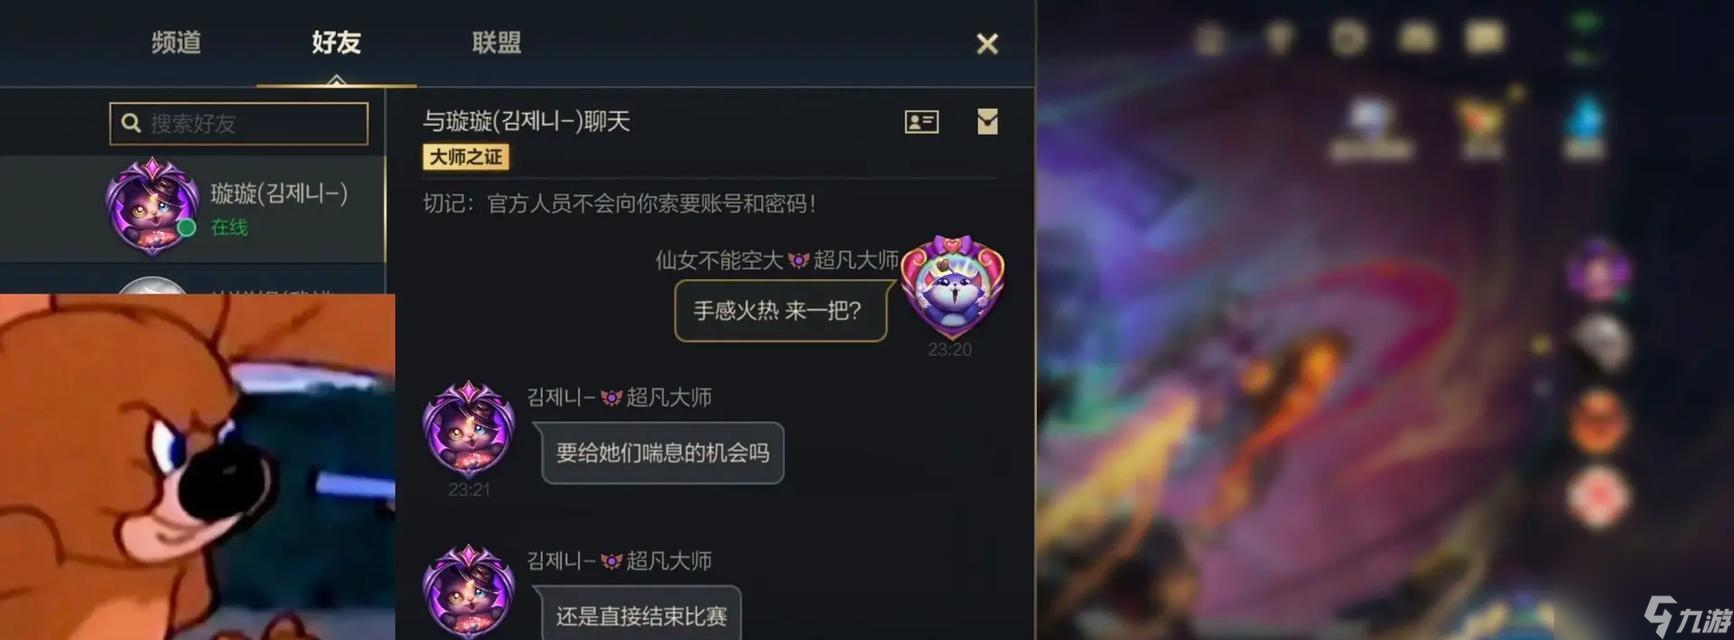Image resolution: width=1734 pixels, height=640 pixels.
Task: Click the search magnifier icon
Action: tap(131, 123)
